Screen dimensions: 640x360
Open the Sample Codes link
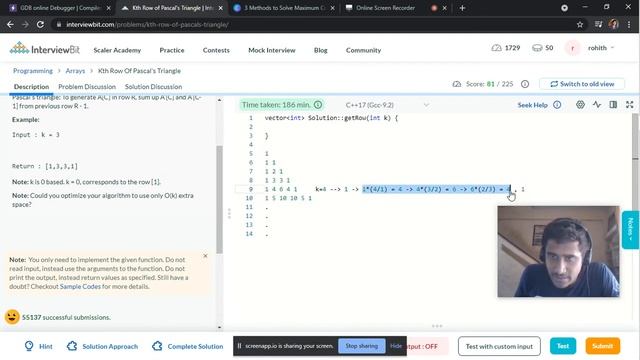point(80,287)
